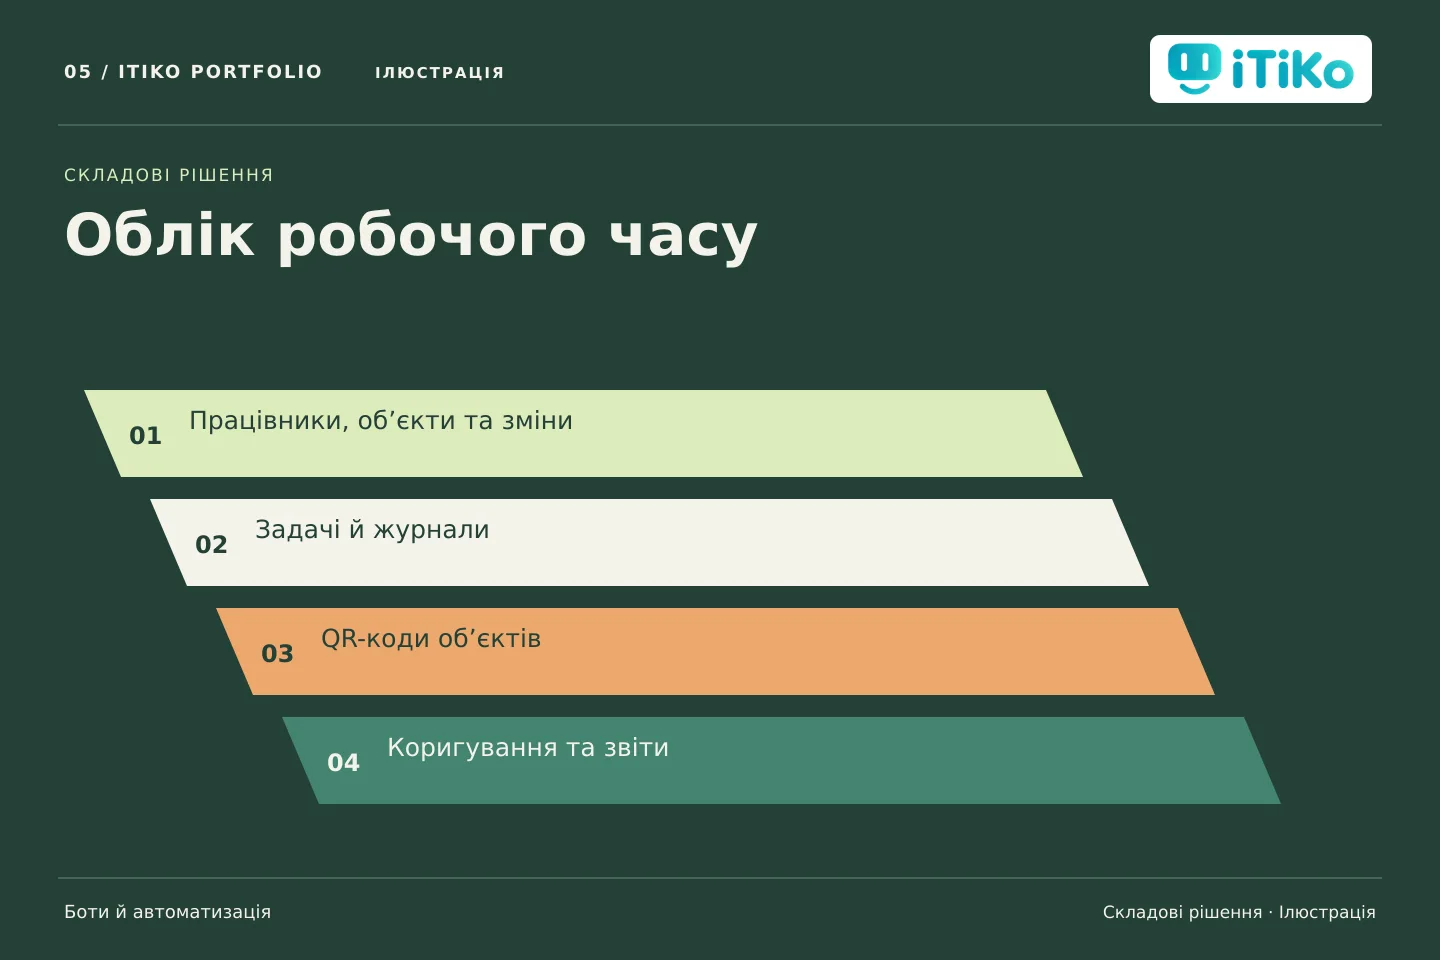Select the 'QR-коди об'єктів' bar
The width and height of the screenshot is (1440, 960).
[715, 651]
